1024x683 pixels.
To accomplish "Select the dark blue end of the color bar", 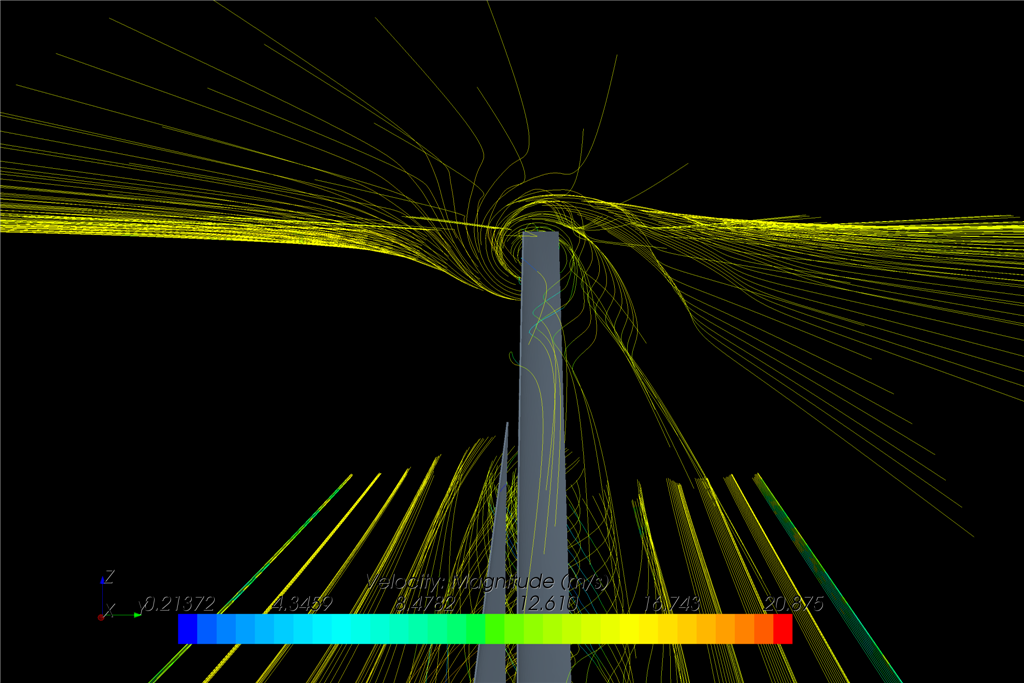I will pyautogui.click(x=187, y=629).
